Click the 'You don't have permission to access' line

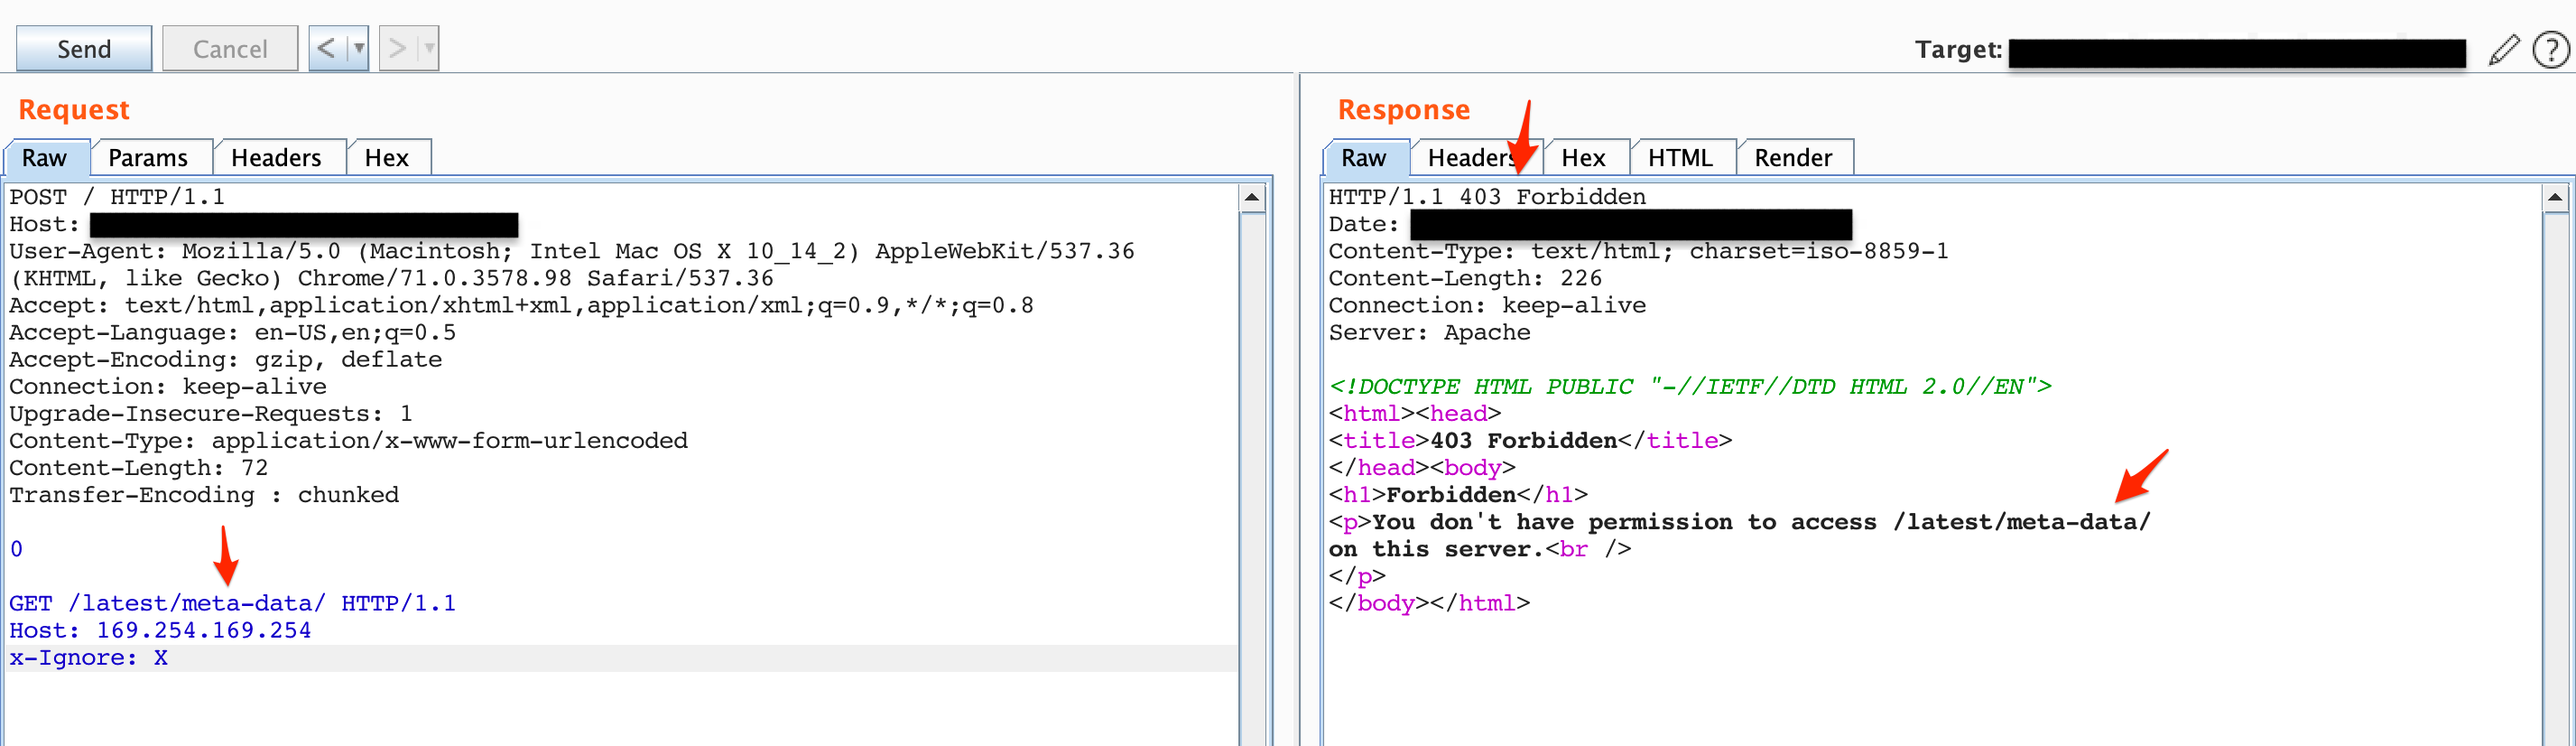coord(1739,522)
